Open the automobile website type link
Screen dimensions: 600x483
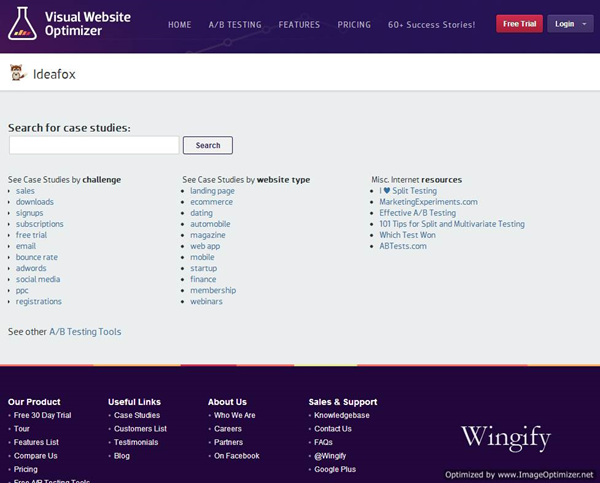point(210,224)
